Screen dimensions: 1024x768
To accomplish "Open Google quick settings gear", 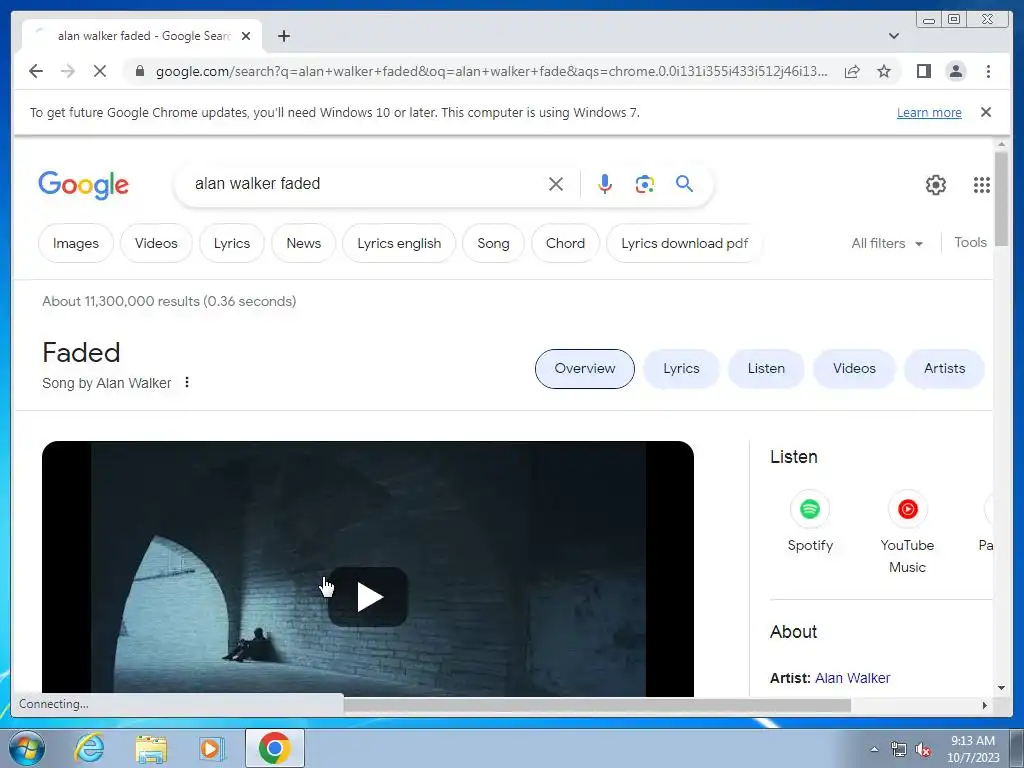I will [x=935, y=185].
